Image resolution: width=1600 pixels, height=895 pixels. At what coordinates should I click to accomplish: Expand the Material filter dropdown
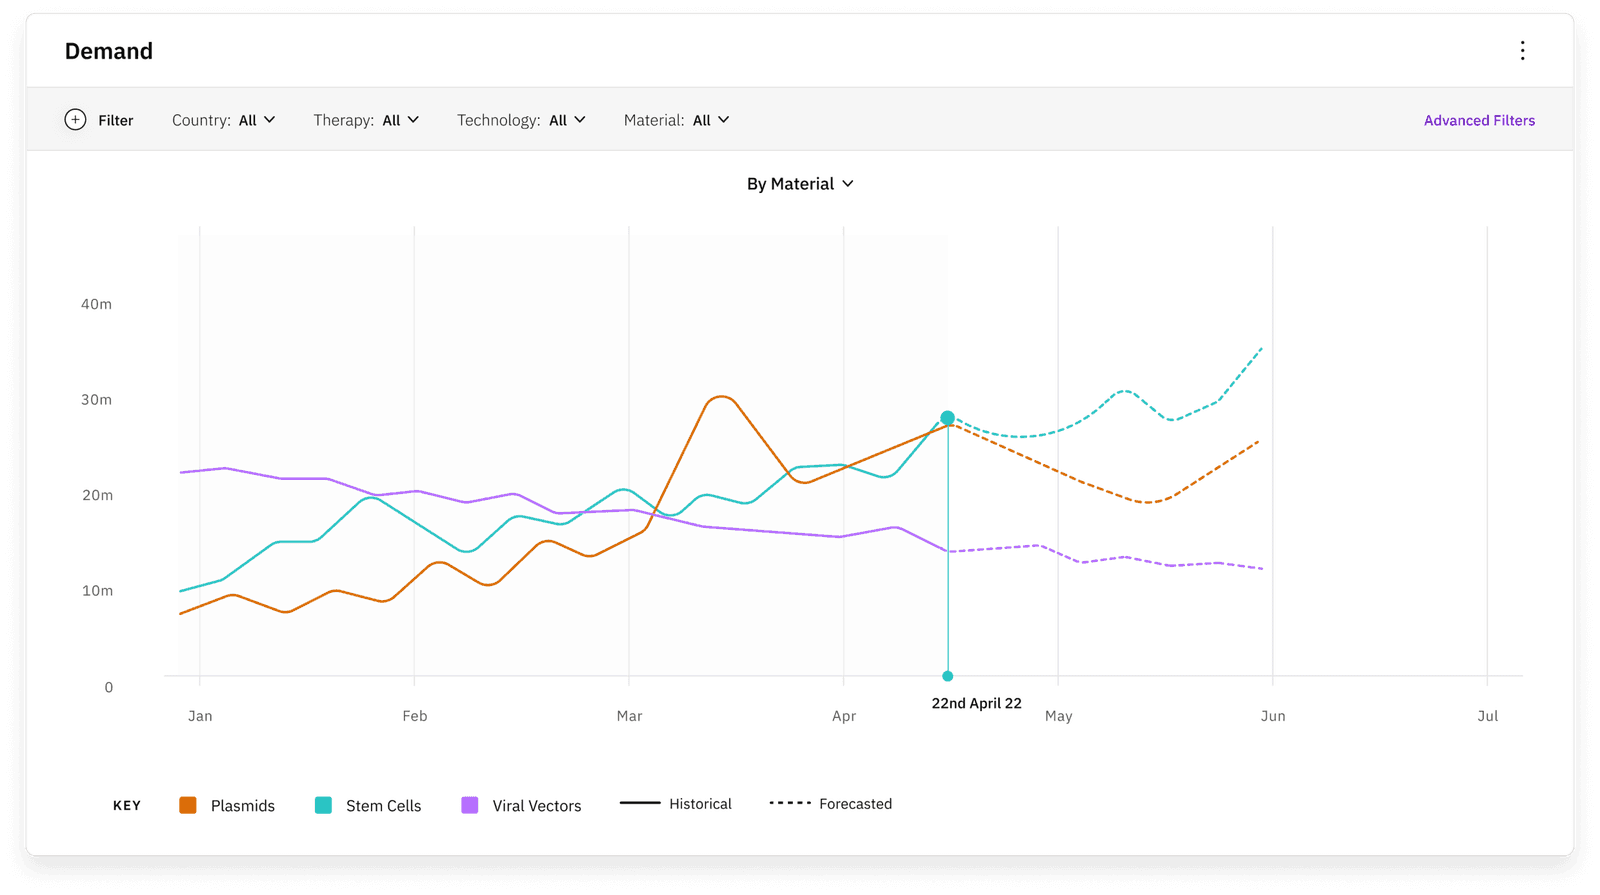[x=677, y=120]
